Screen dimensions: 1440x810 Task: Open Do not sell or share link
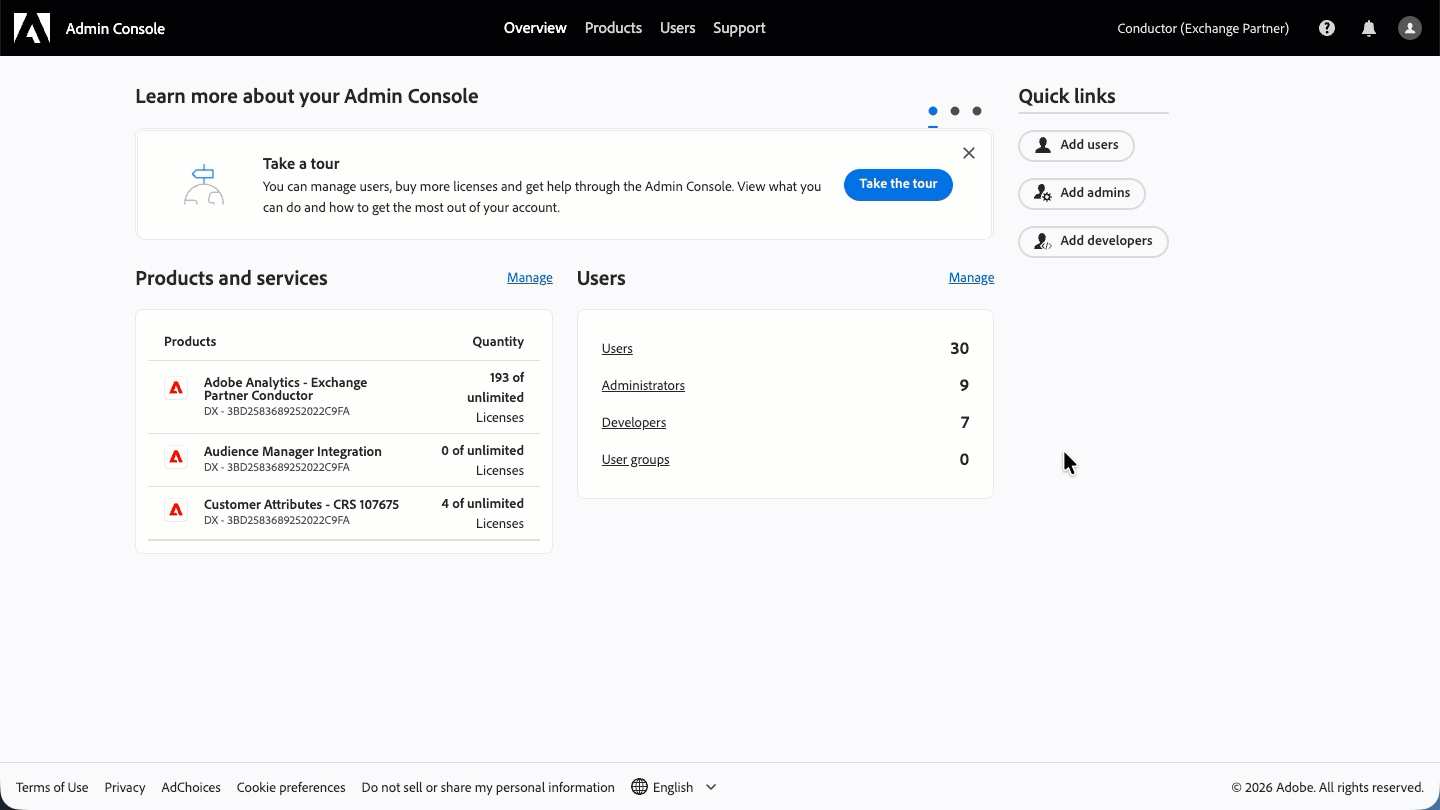pos(488,787)
